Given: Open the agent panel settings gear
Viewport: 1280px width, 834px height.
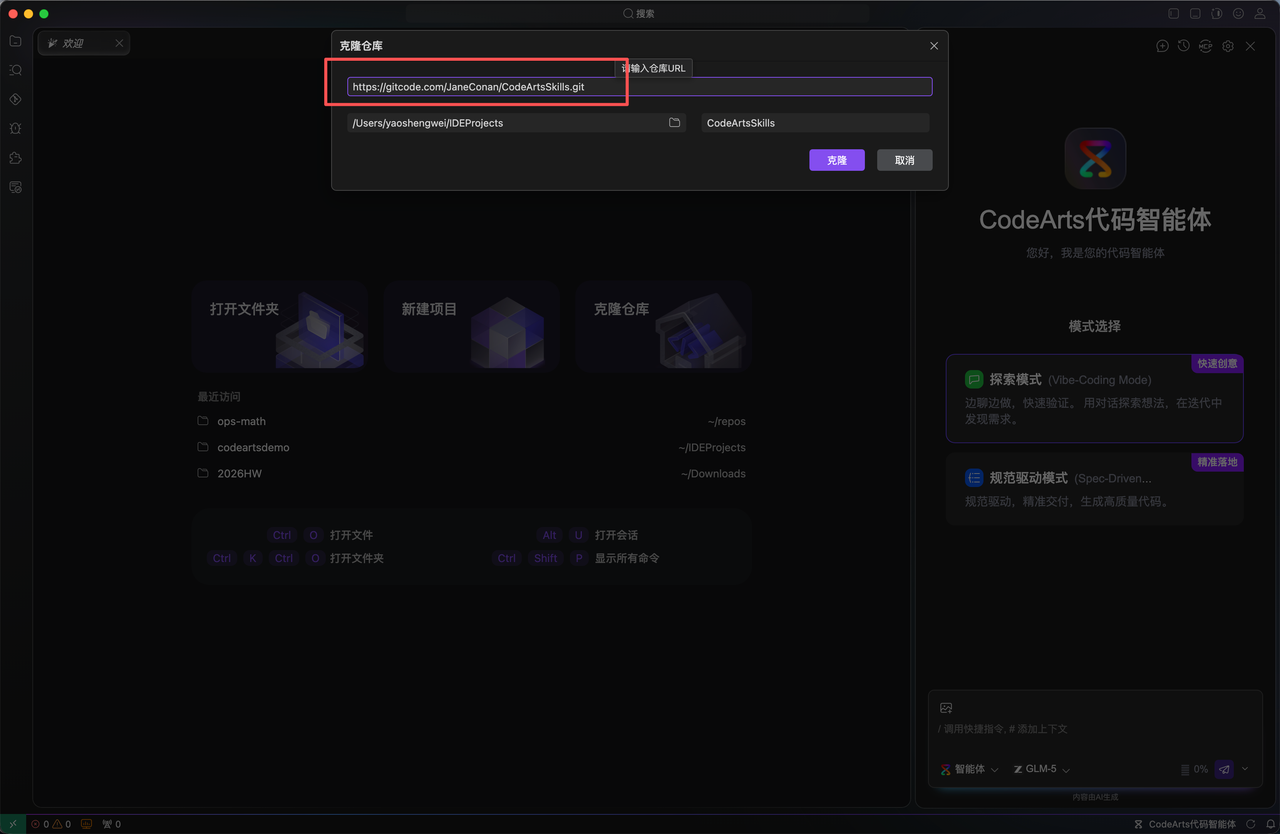Looking at the screenshot, I should (x=1228, y=46).
